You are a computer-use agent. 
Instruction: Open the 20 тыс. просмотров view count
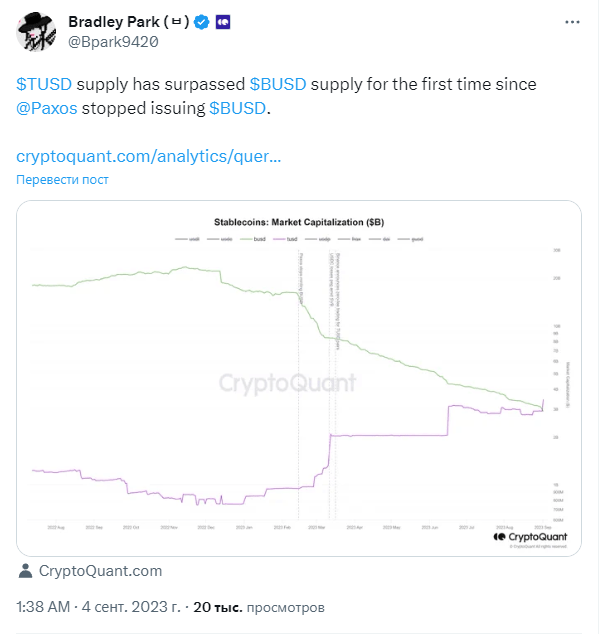[x=259, y=607]
